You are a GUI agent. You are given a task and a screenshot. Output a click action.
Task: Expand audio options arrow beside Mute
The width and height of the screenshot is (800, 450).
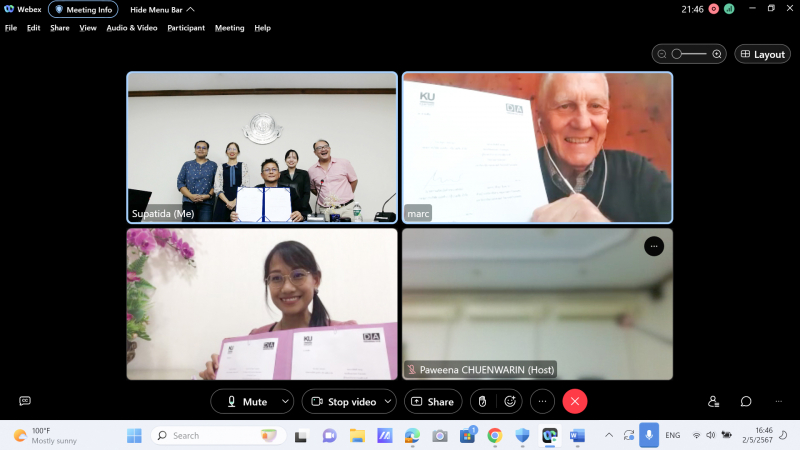pos(285,401)
